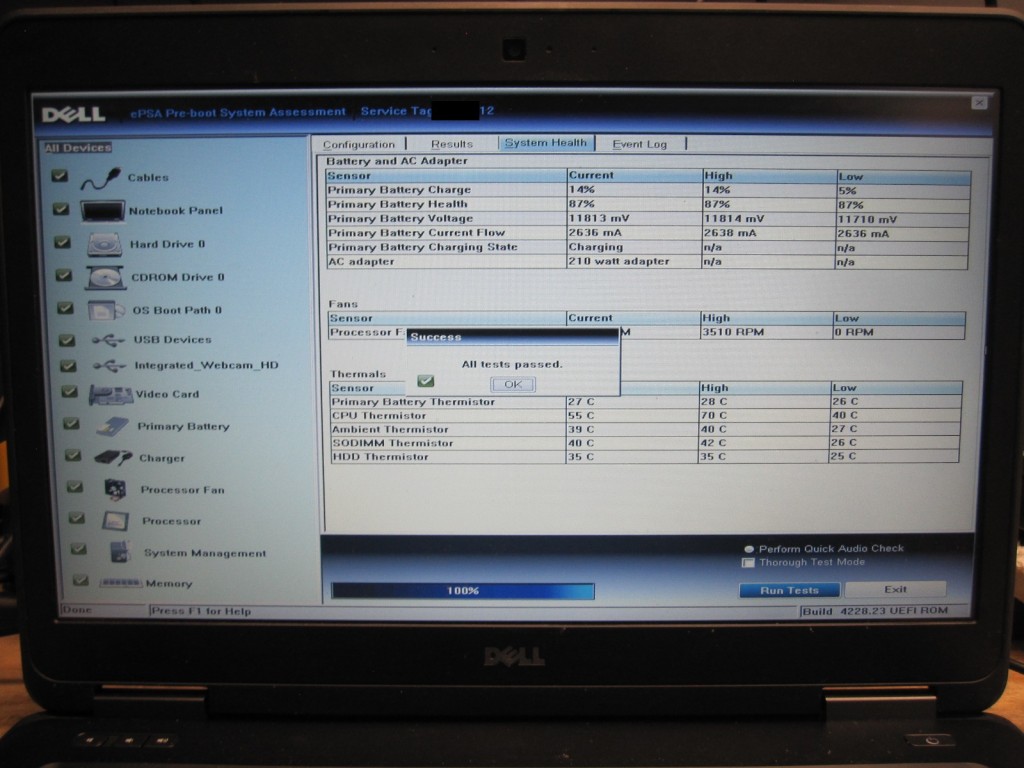This screenshot has width=1024, height=768.
Task: Uncheck the Video Card checkbox
Action: tap(69, 391)
